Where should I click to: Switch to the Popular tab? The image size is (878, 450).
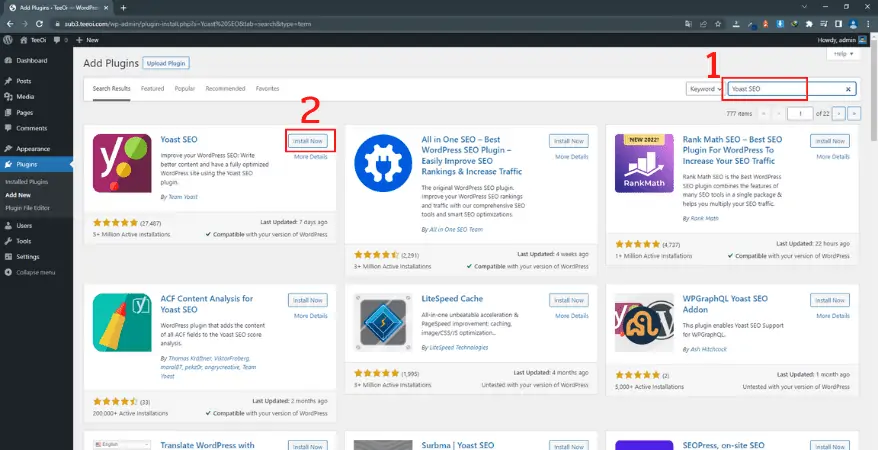click(185, 88)
